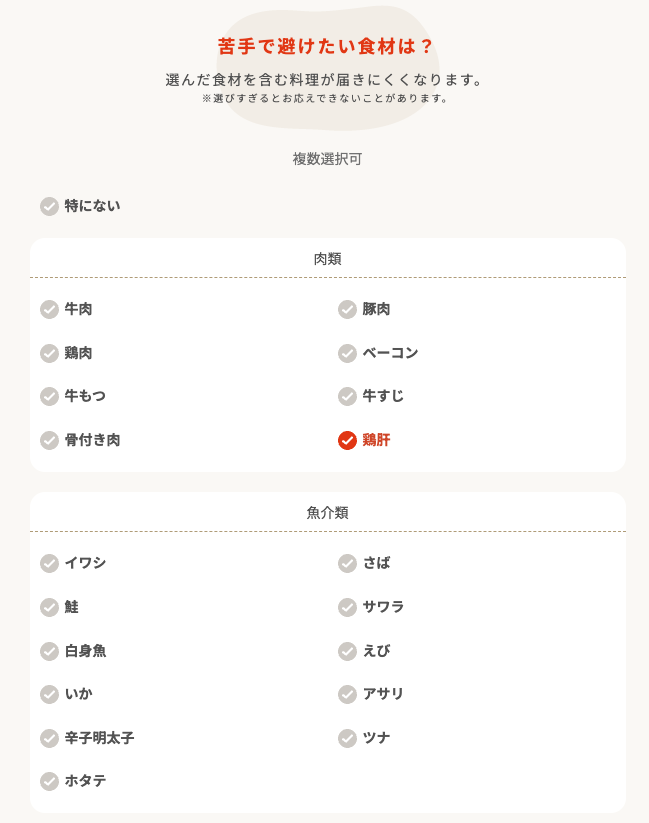Image resolution: width=649 pixels, height=823 pixels.
Task: Select えび checkbox
Action: pos(347,651)
